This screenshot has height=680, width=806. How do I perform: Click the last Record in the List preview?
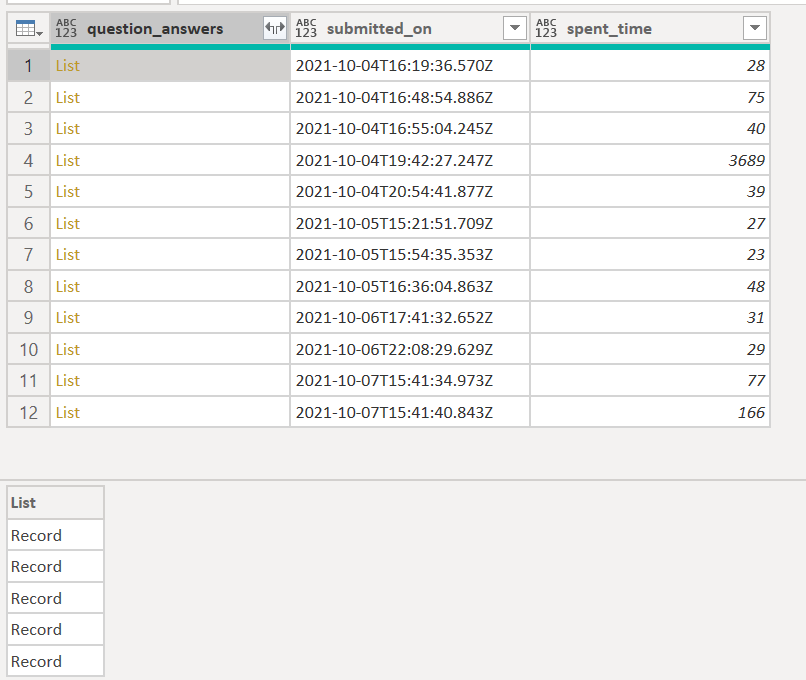(x=56, y=661)
